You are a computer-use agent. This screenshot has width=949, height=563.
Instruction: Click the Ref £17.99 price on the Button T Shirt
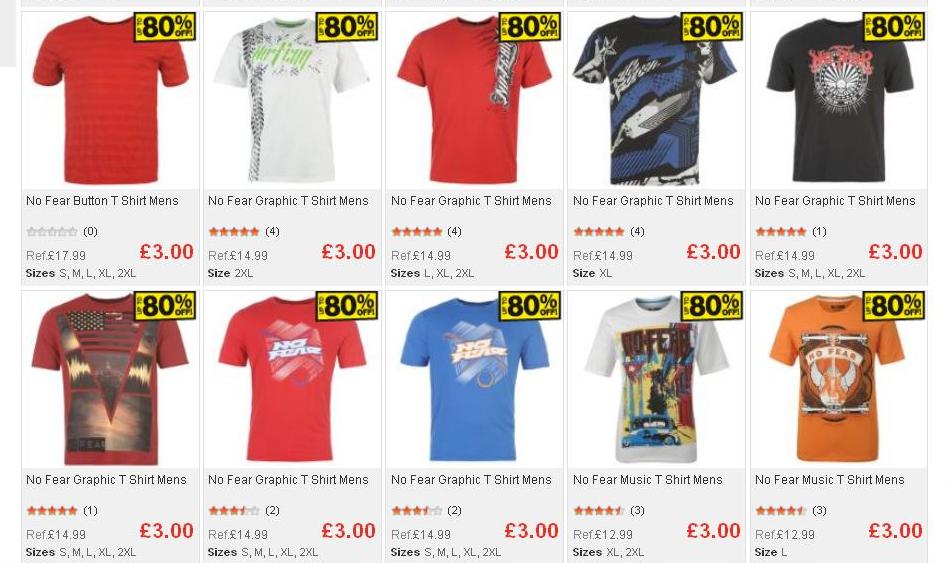pos(56,255)
